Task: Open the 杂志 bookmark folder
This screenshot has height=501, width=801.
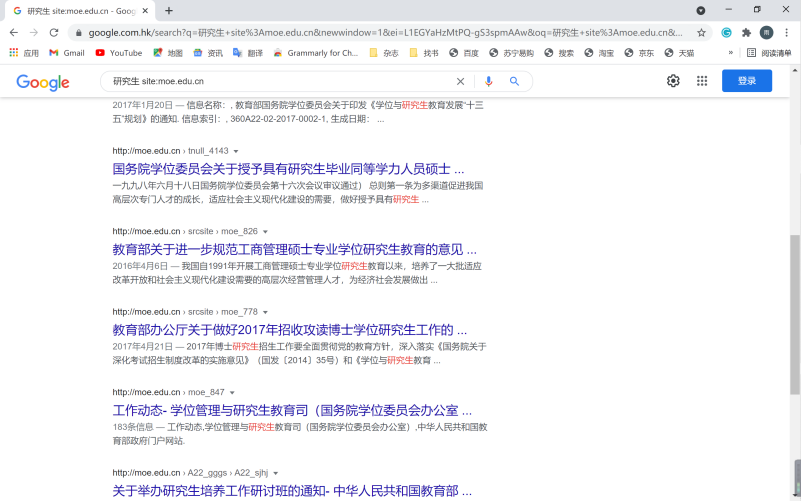Action: click(384, 53)
